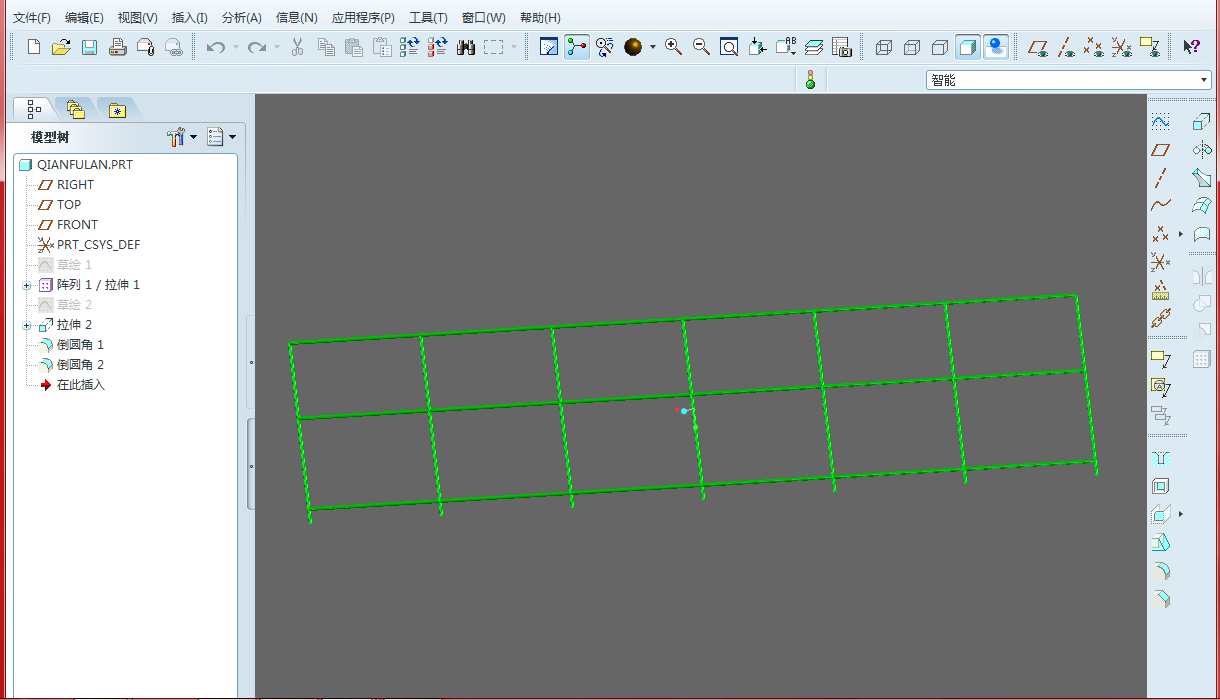Toggle coordinate systems display

tap(1123, 47)
